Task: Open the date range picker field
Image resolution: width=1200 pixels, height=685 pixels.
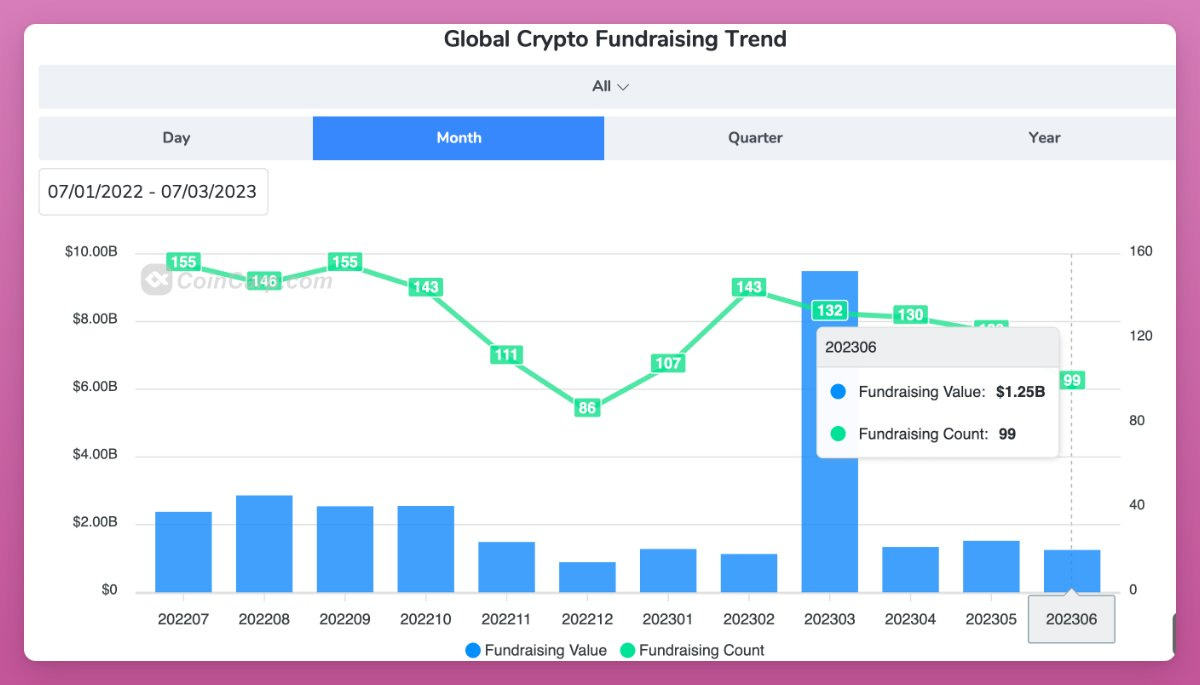Action: pyautogui.click(x=153, y=191)
